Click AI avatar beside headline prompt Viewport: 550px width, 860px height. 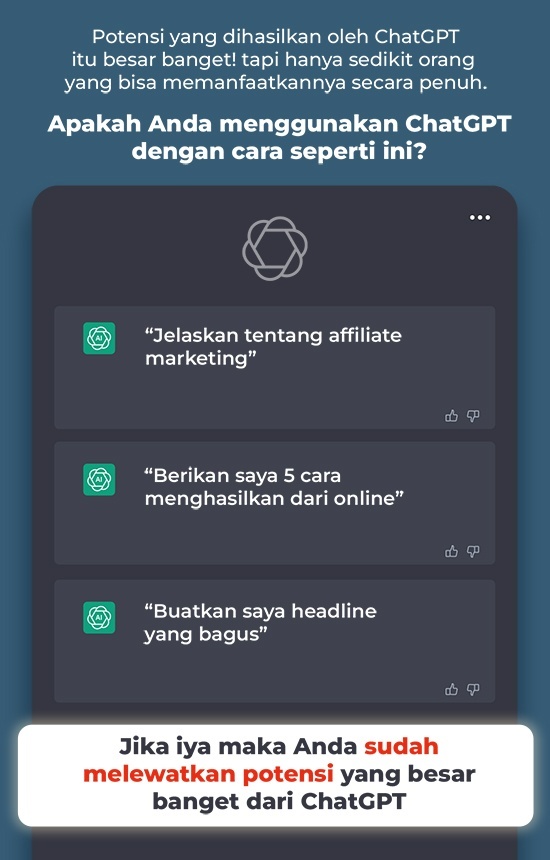(99, 618)
